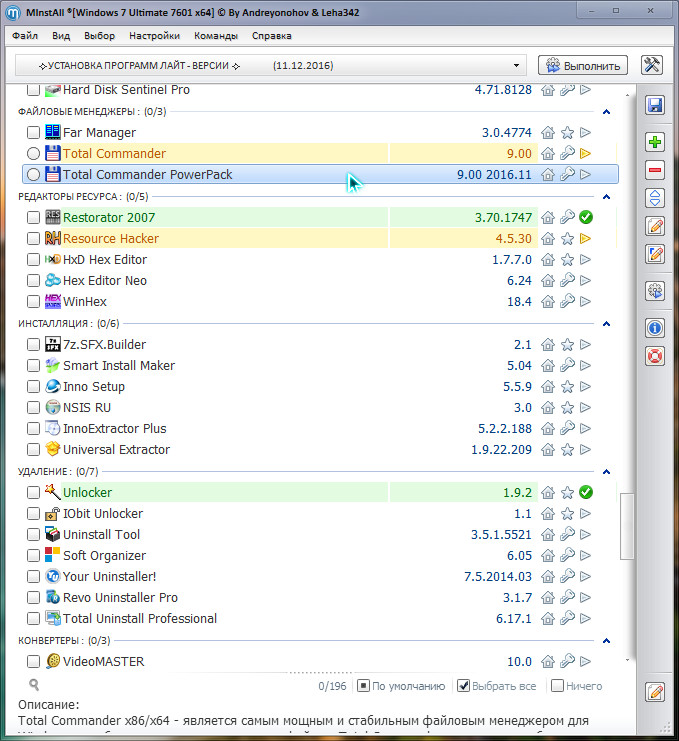Toggle the 'Выбрать все' checkbox
This screenshot has height=741, width=679.
tap(464, 686)
